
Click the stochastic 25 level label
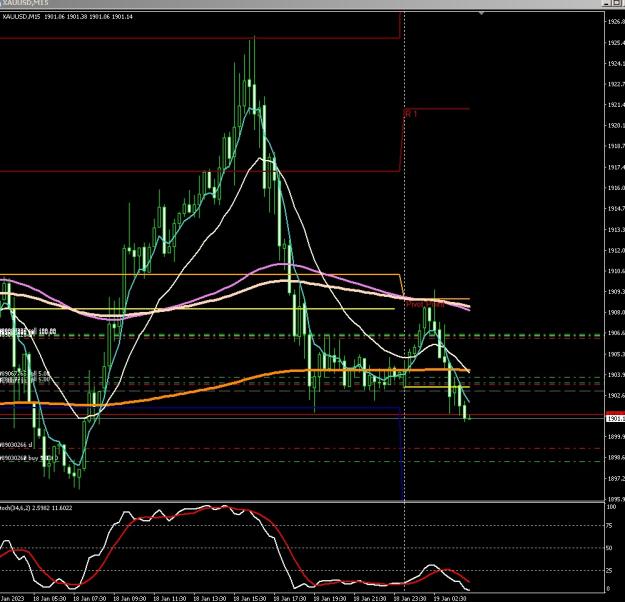coord(609,571)
